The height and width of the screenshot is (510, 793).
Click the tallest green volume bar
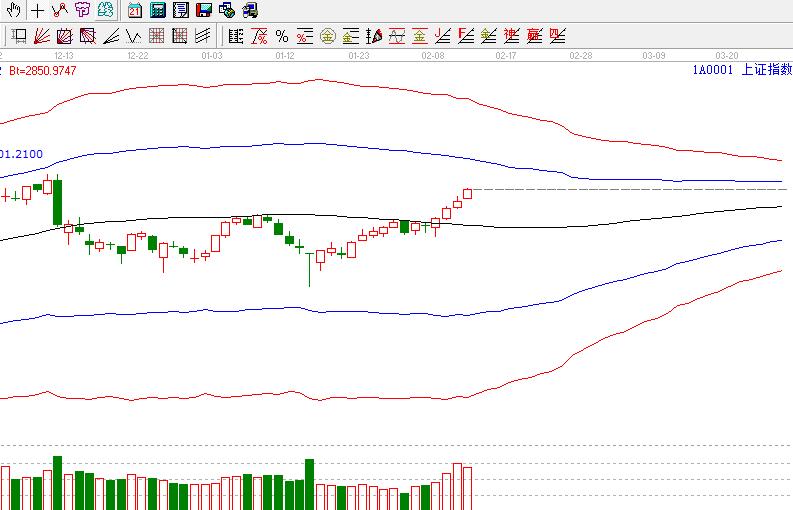coord(57,483)
